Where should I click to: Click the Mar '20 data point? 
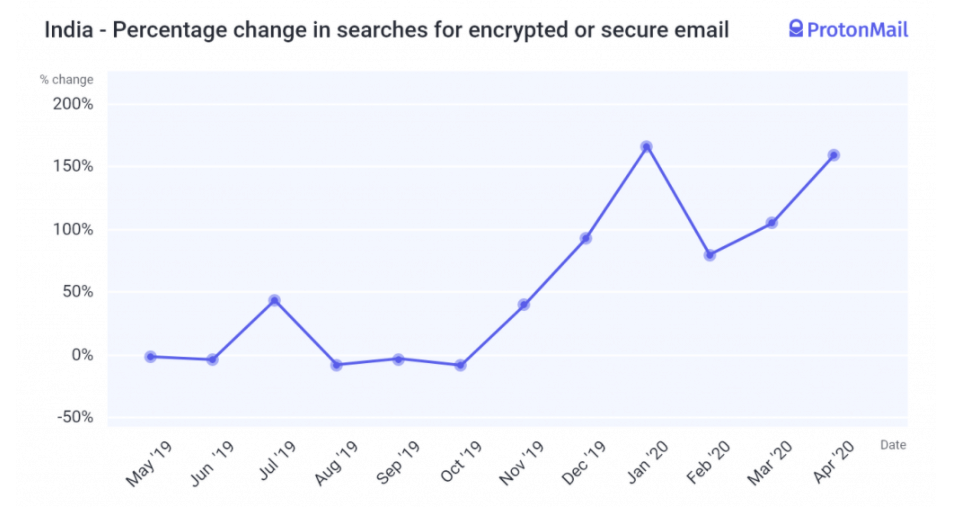coord(771,223)
